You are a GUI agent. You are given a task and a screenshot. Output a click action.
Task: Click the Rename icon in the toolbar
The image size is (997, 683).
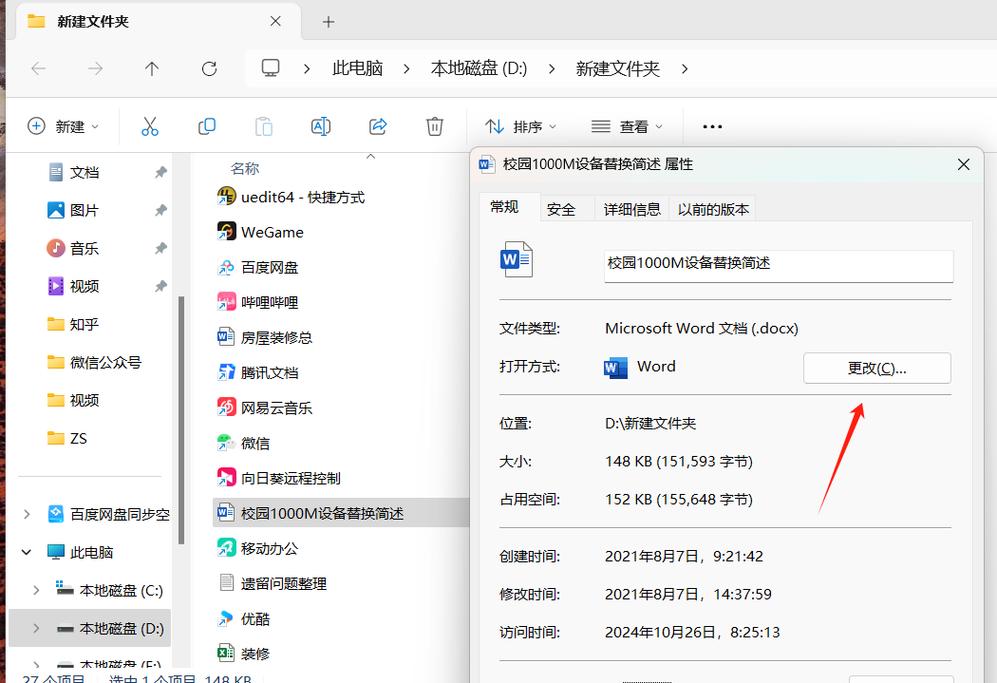point(320,126)
